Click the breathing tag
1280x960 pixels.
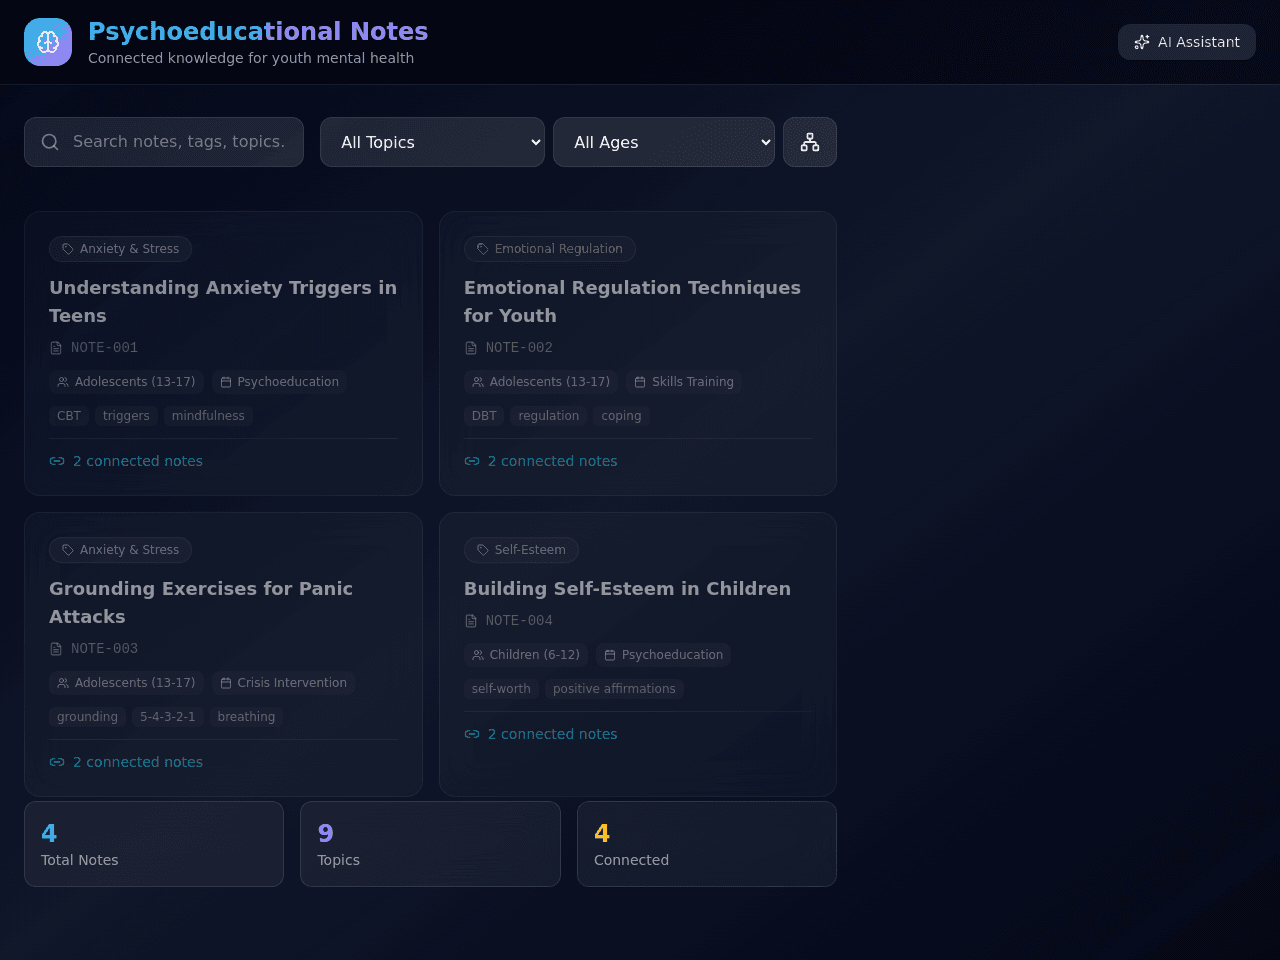[x=246, y=717]
